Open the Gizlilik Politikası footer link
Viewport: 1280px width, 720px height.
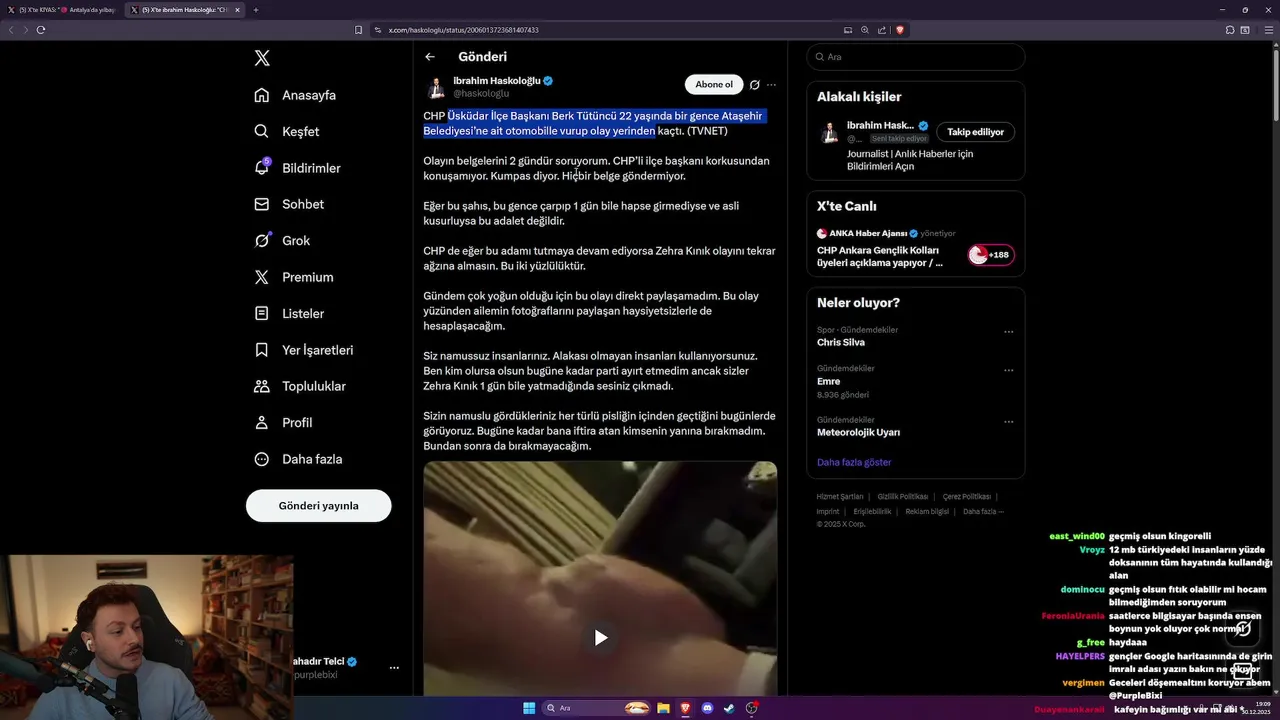coord(903,497)
